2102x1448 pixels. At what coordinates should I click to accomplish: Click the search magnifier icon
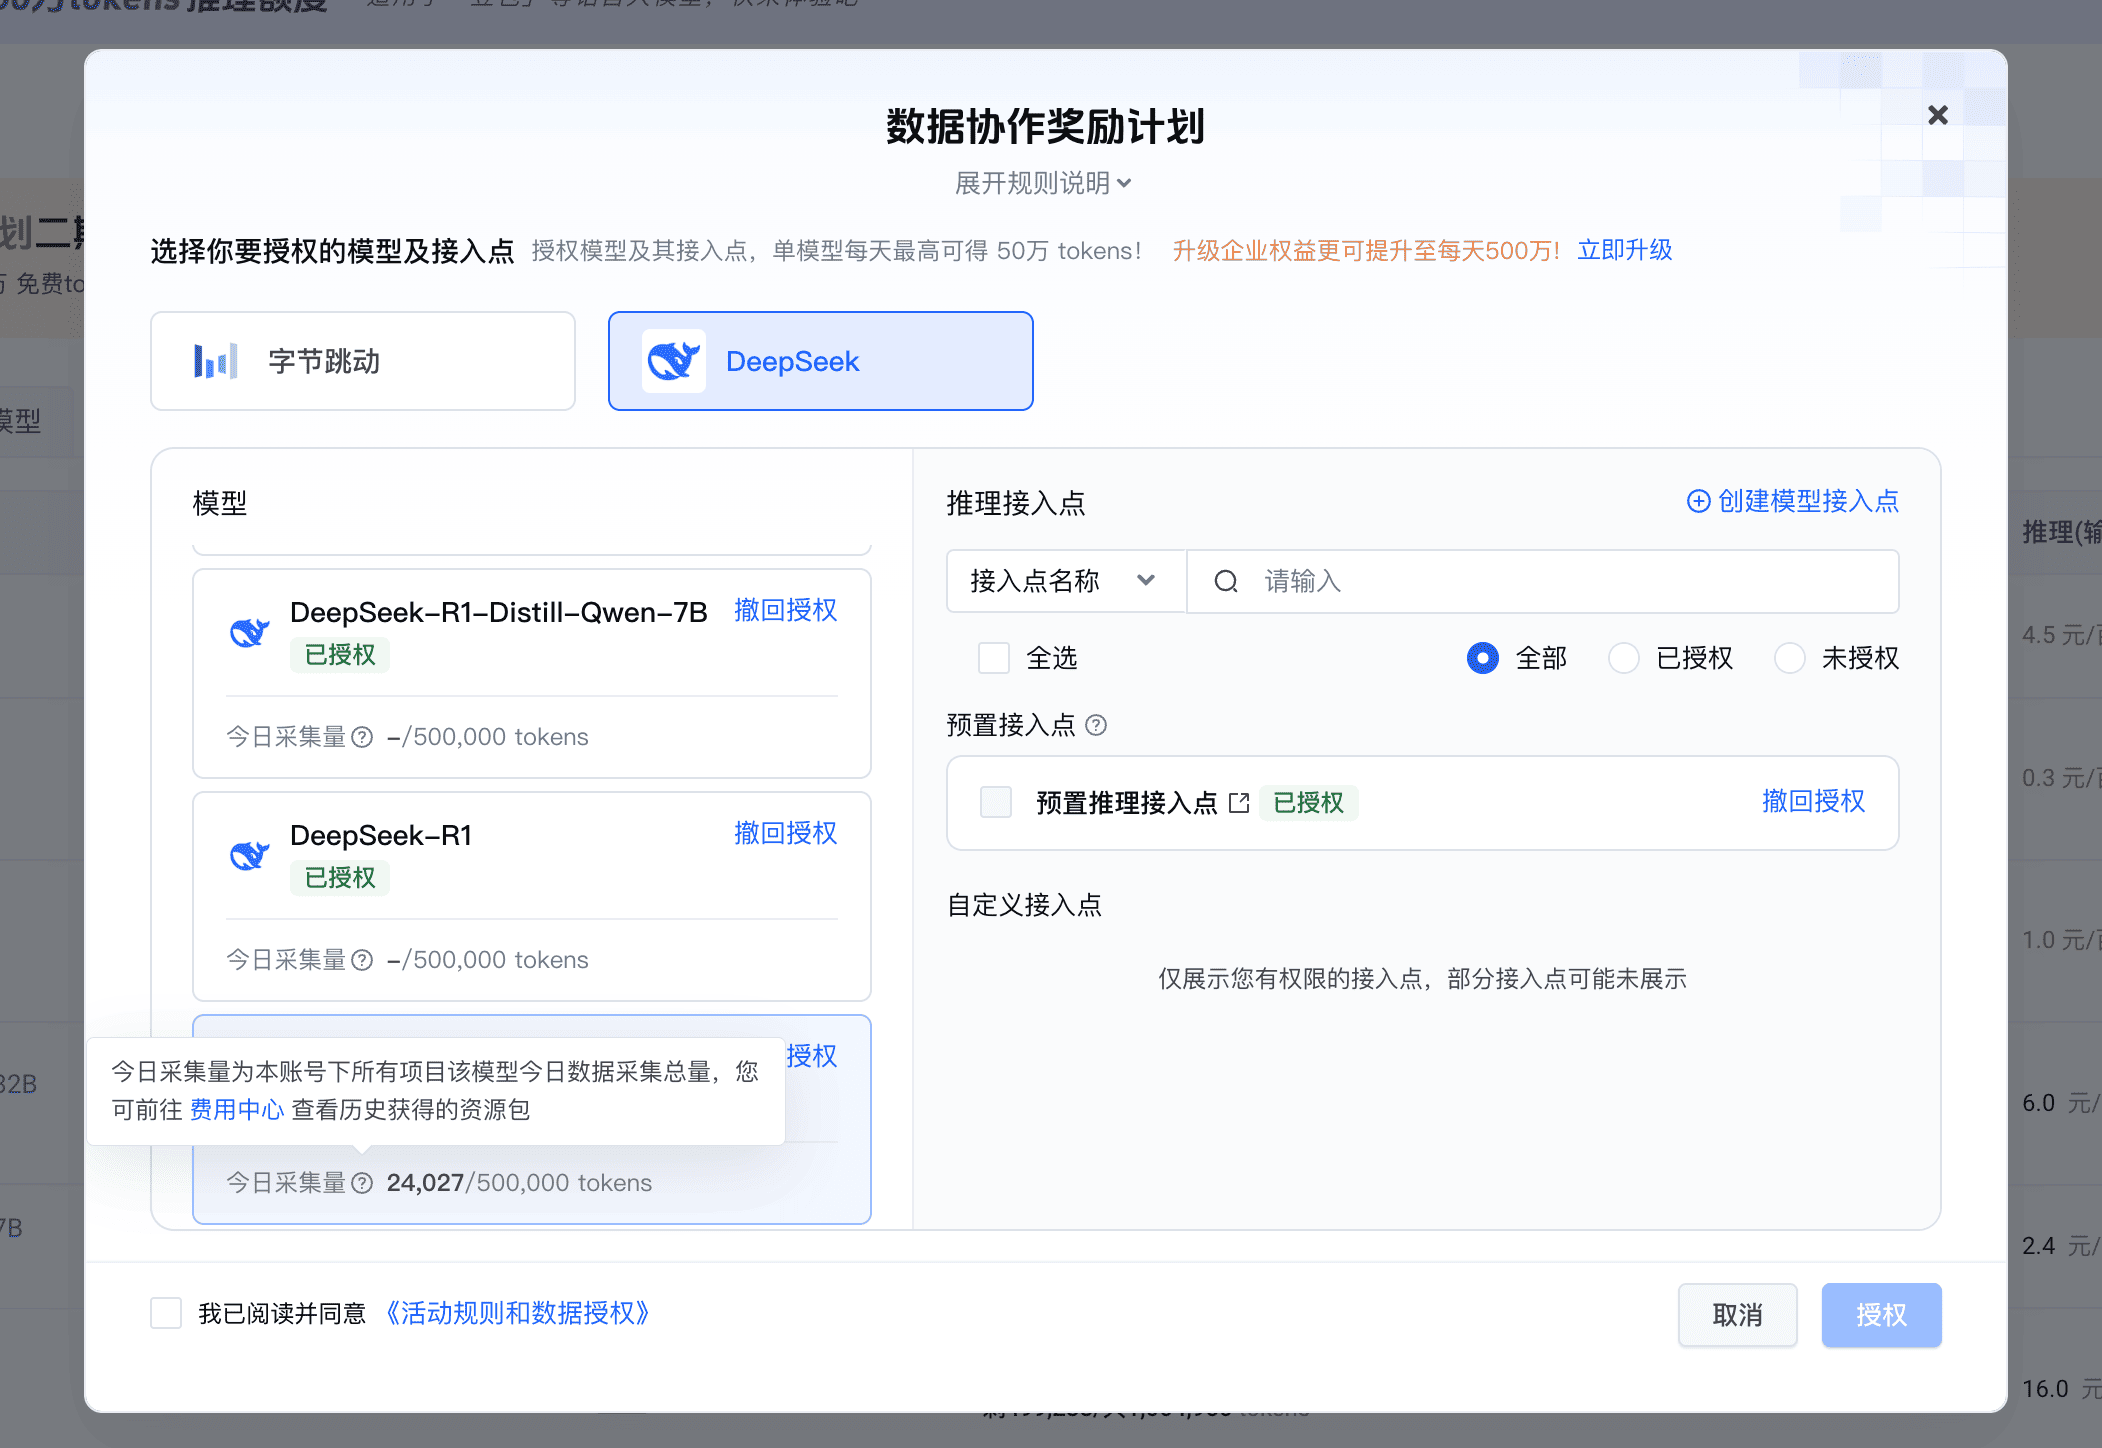point(1226,581)
